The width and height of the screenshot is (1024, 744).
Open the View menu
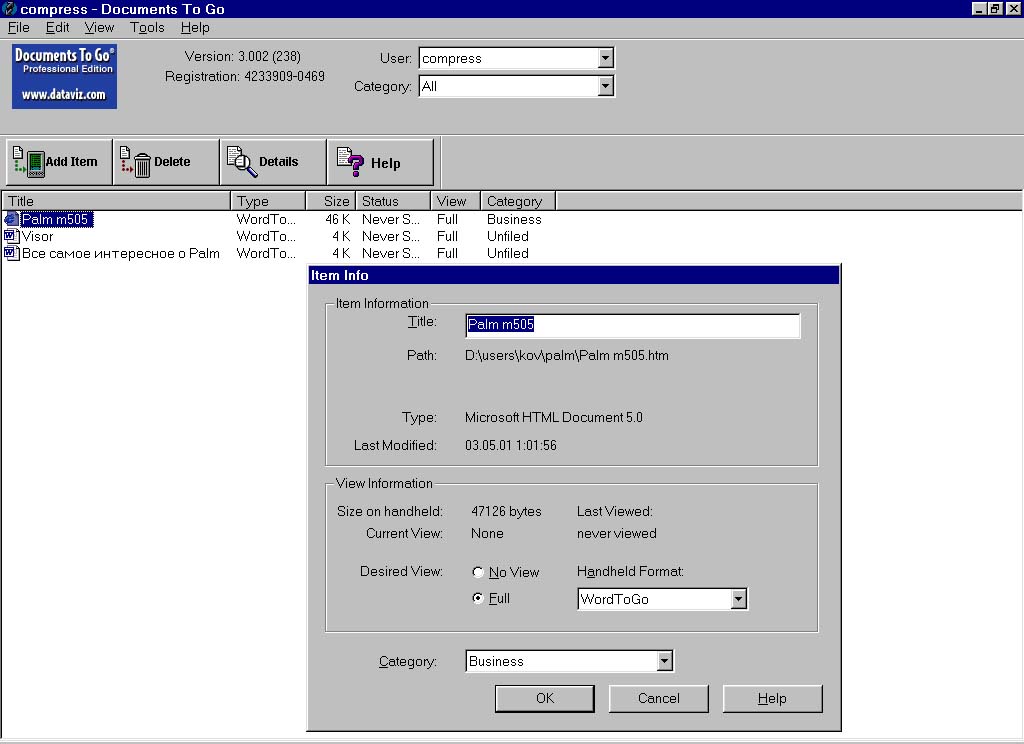[x=99, y=27]
